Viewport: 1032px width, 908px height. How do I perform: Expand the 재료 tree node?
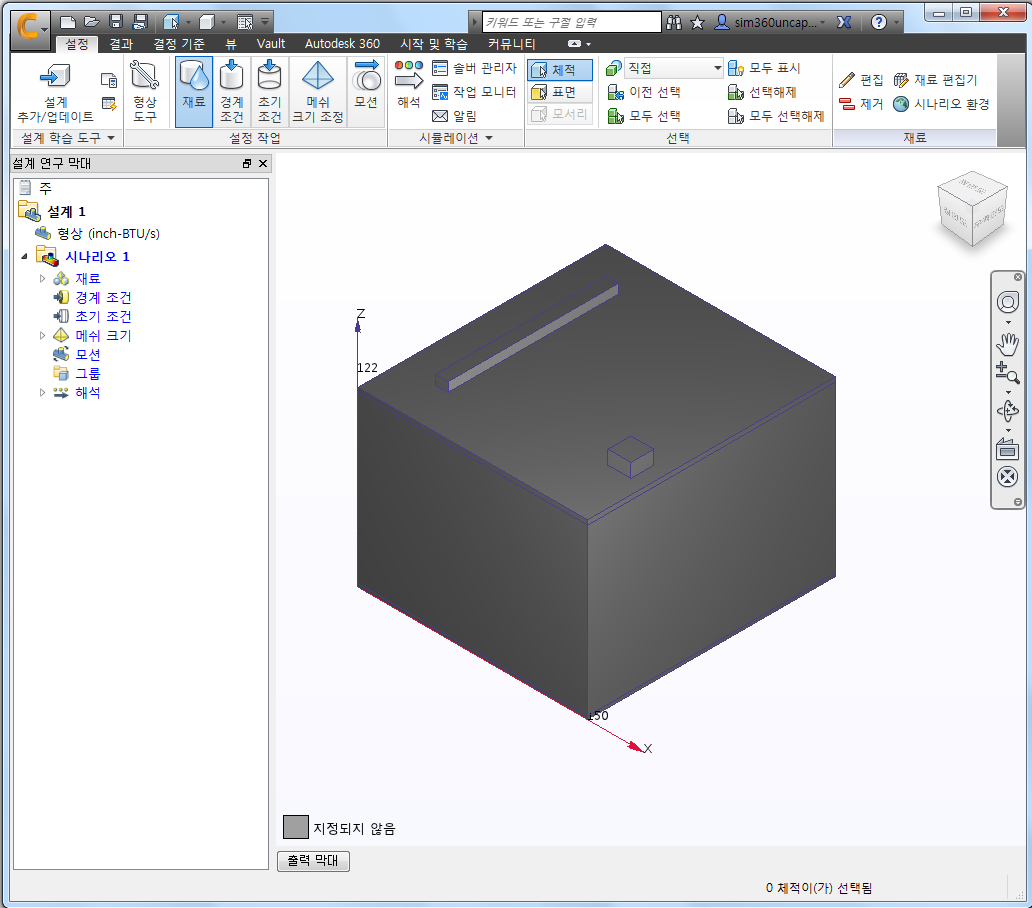(x=43, y=278)
